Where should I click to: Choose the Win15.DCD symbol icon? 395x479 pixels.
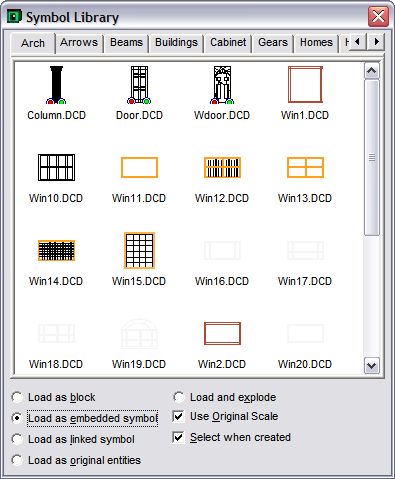[139, 250]
